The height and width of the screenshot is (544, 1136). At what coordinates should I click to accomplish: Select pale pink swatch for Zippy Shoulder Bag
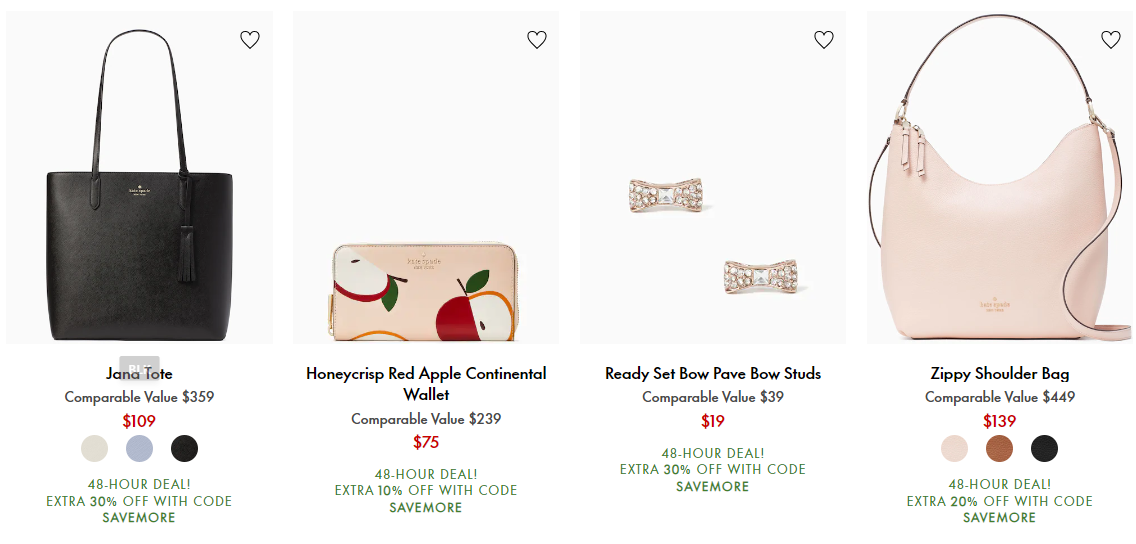(954, 448)
